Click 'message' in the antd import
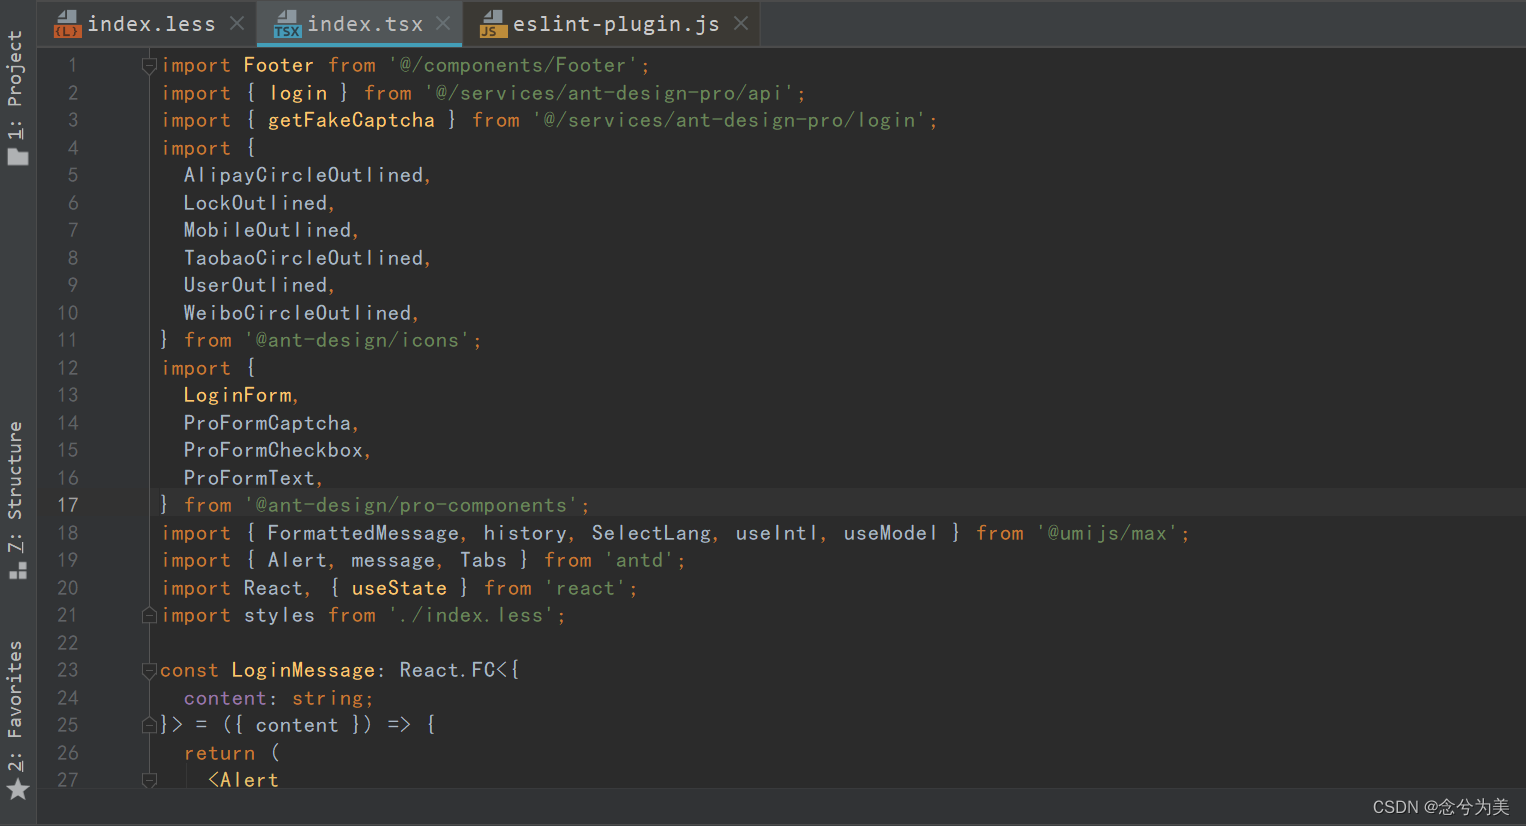1526x826 pixels. [393, 560]
